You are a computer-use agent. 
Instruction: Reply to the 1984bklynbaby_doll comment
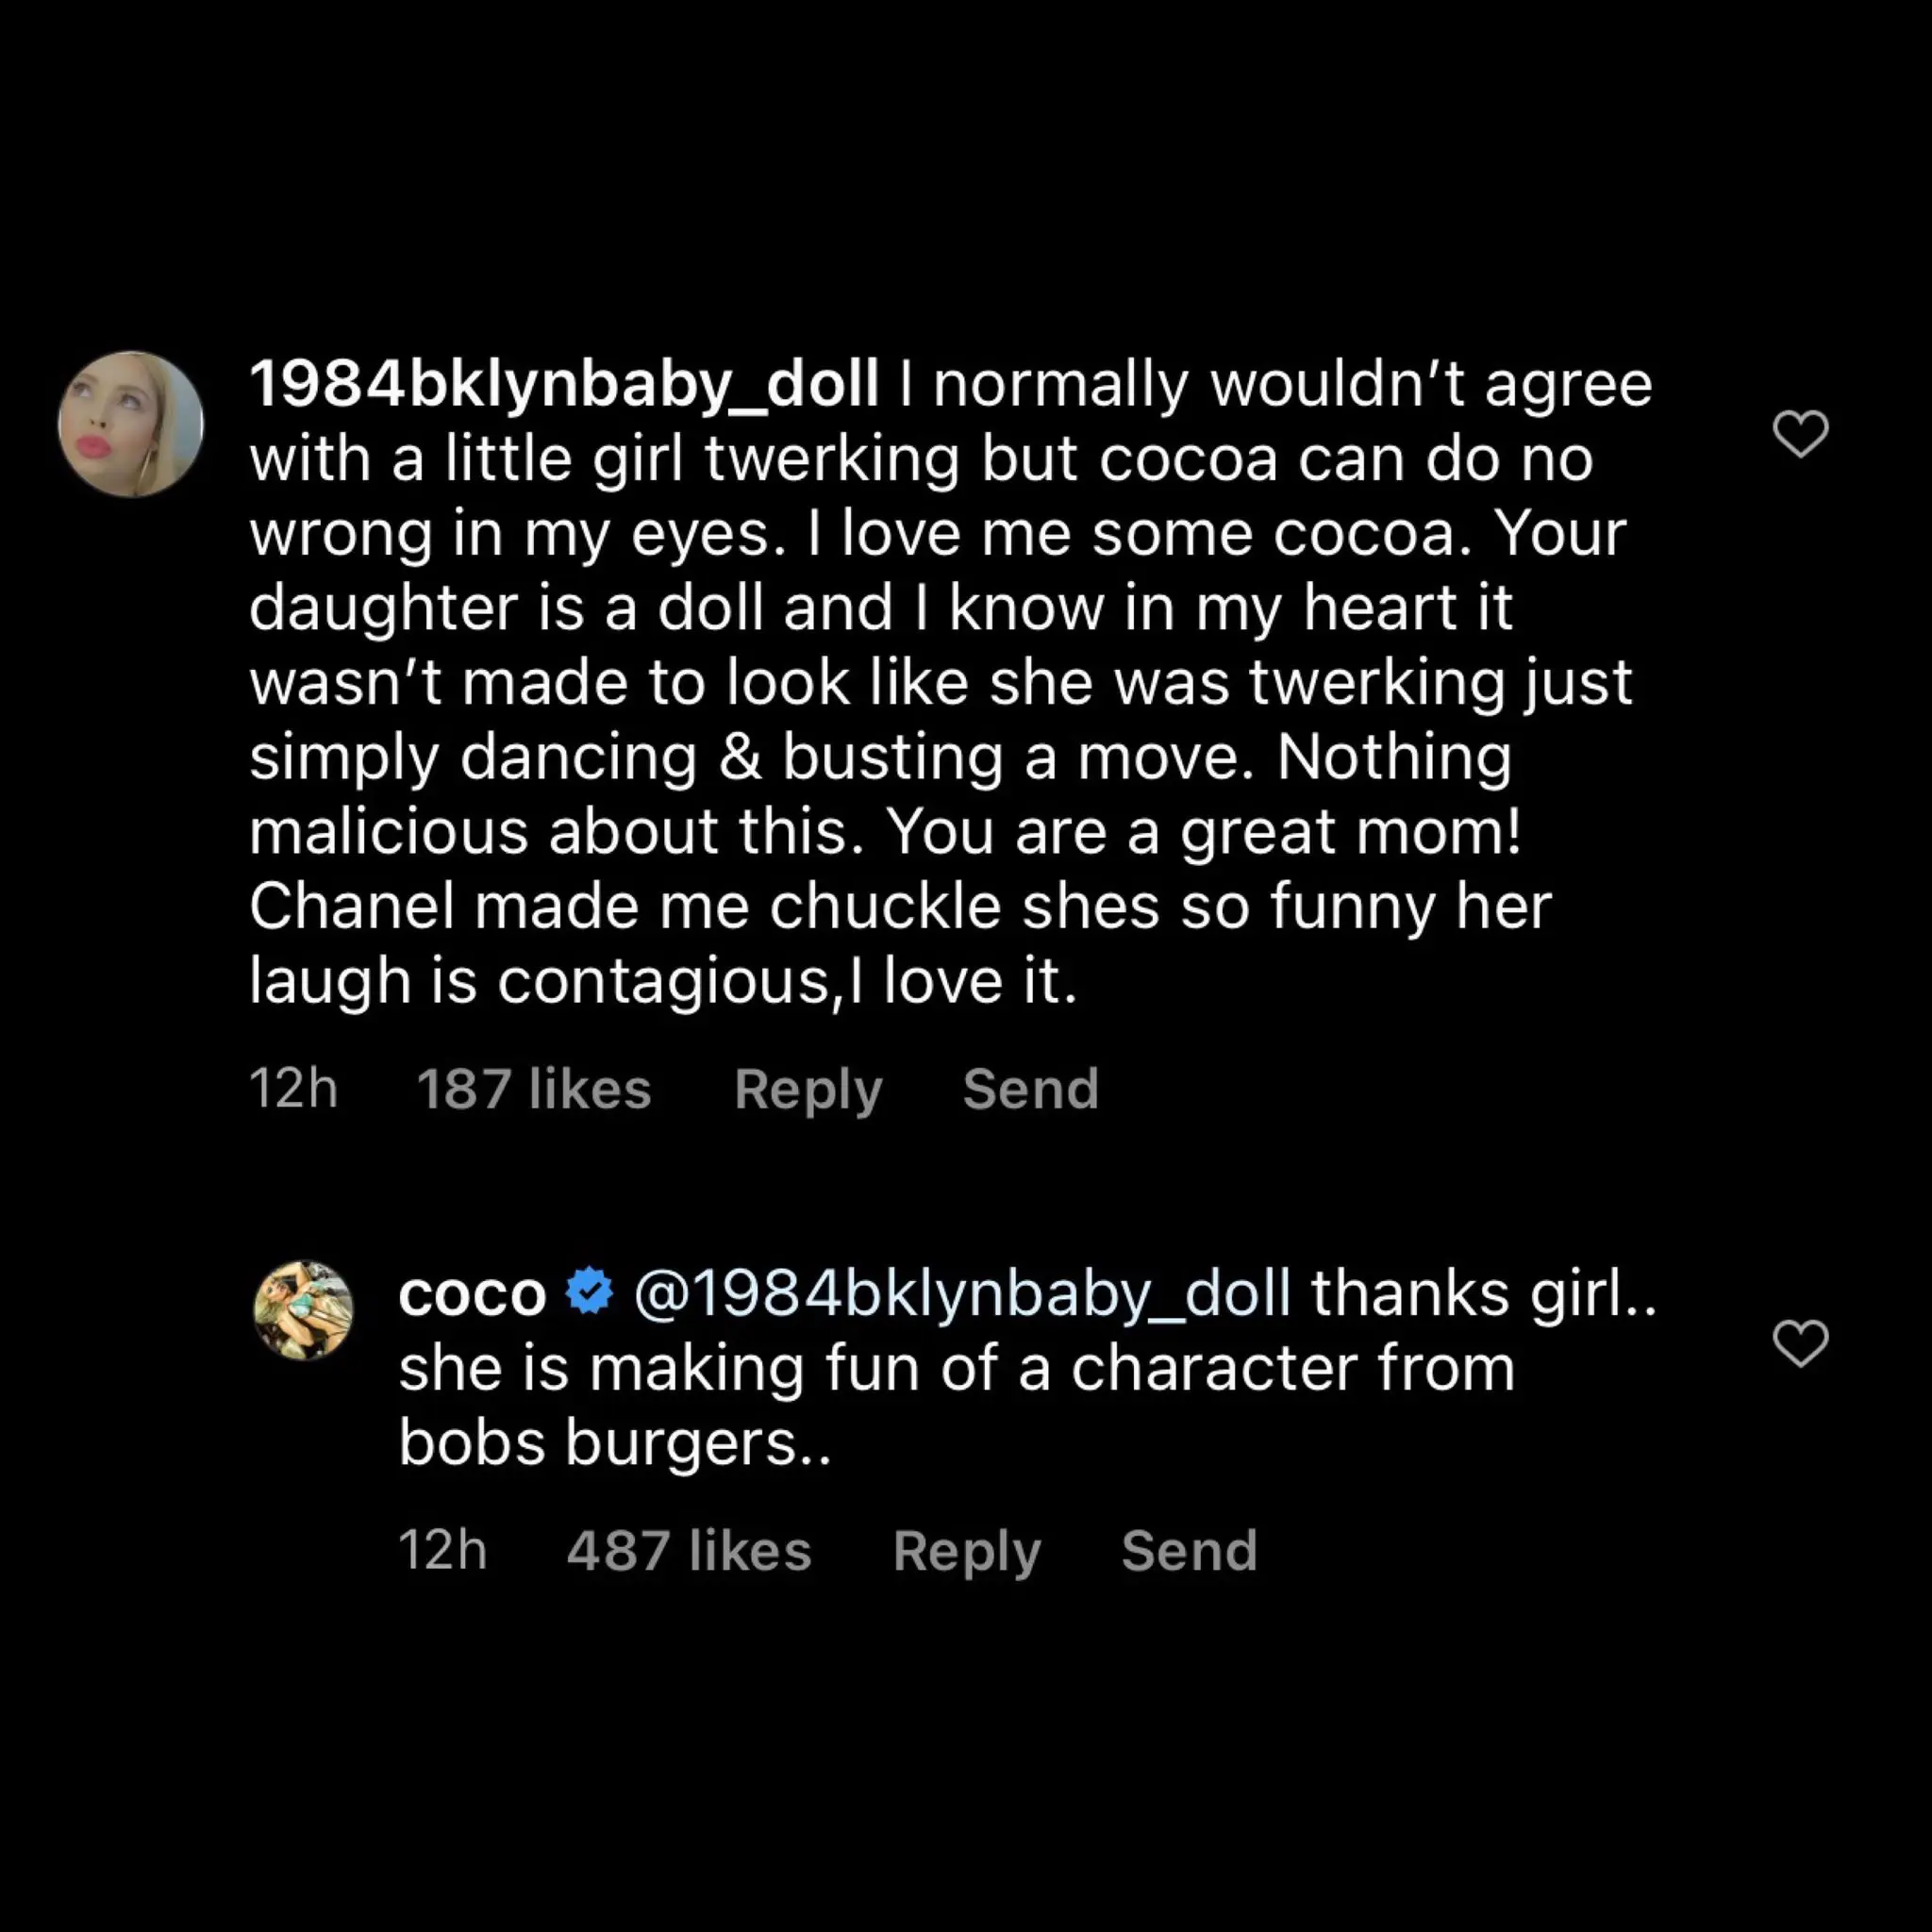click(x=808, y=1088)
